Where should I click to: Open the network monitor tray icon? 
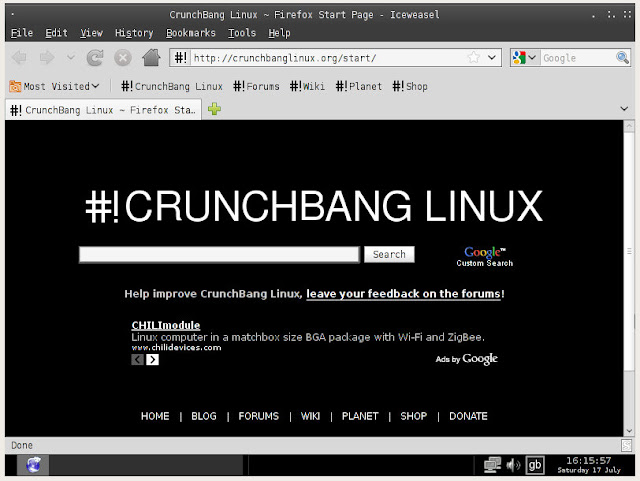click(492, 465)
